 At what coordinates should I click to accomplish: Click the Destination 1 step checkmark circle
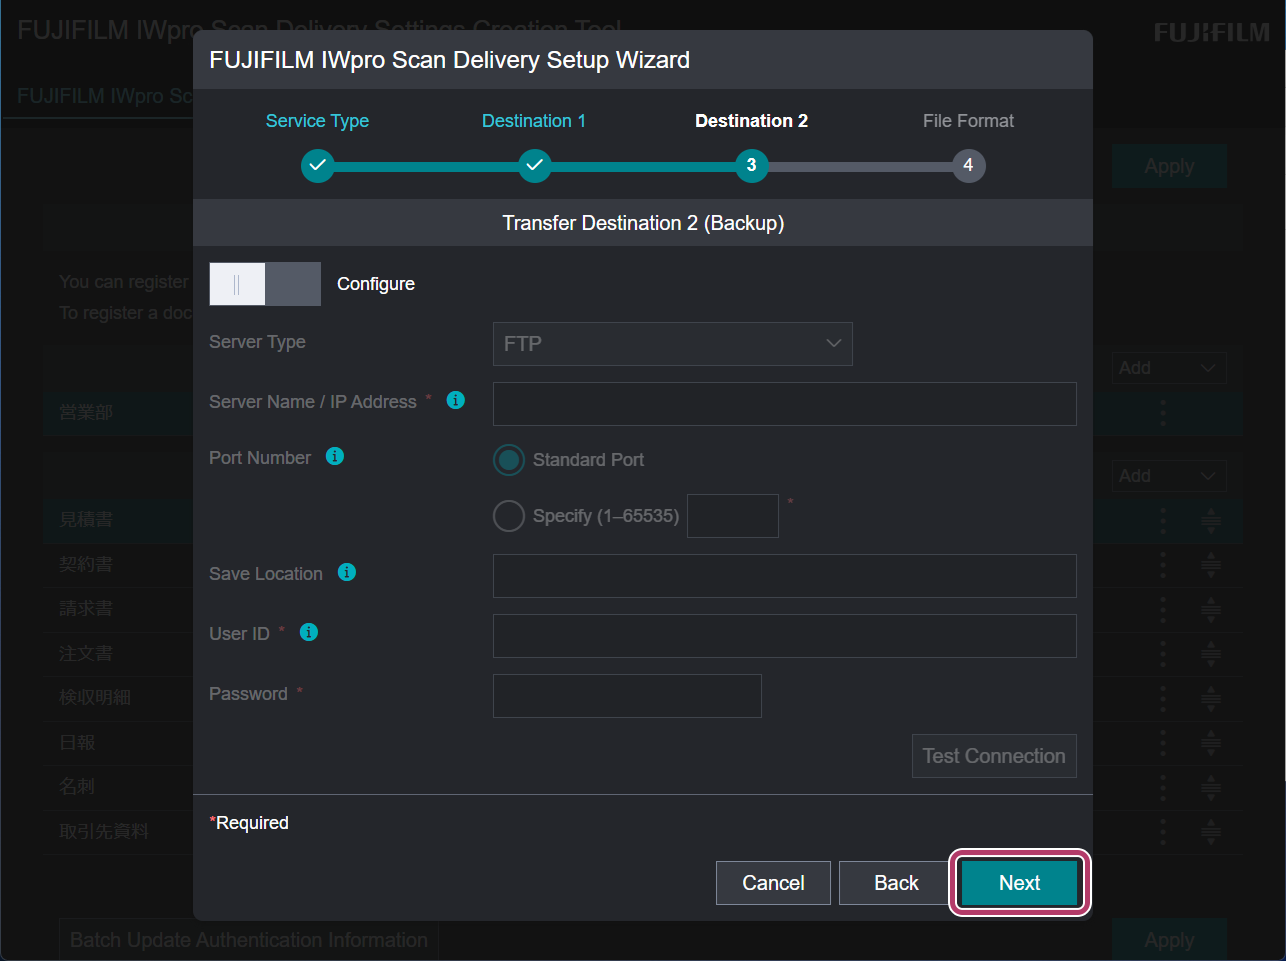click(x=535, y=165)
